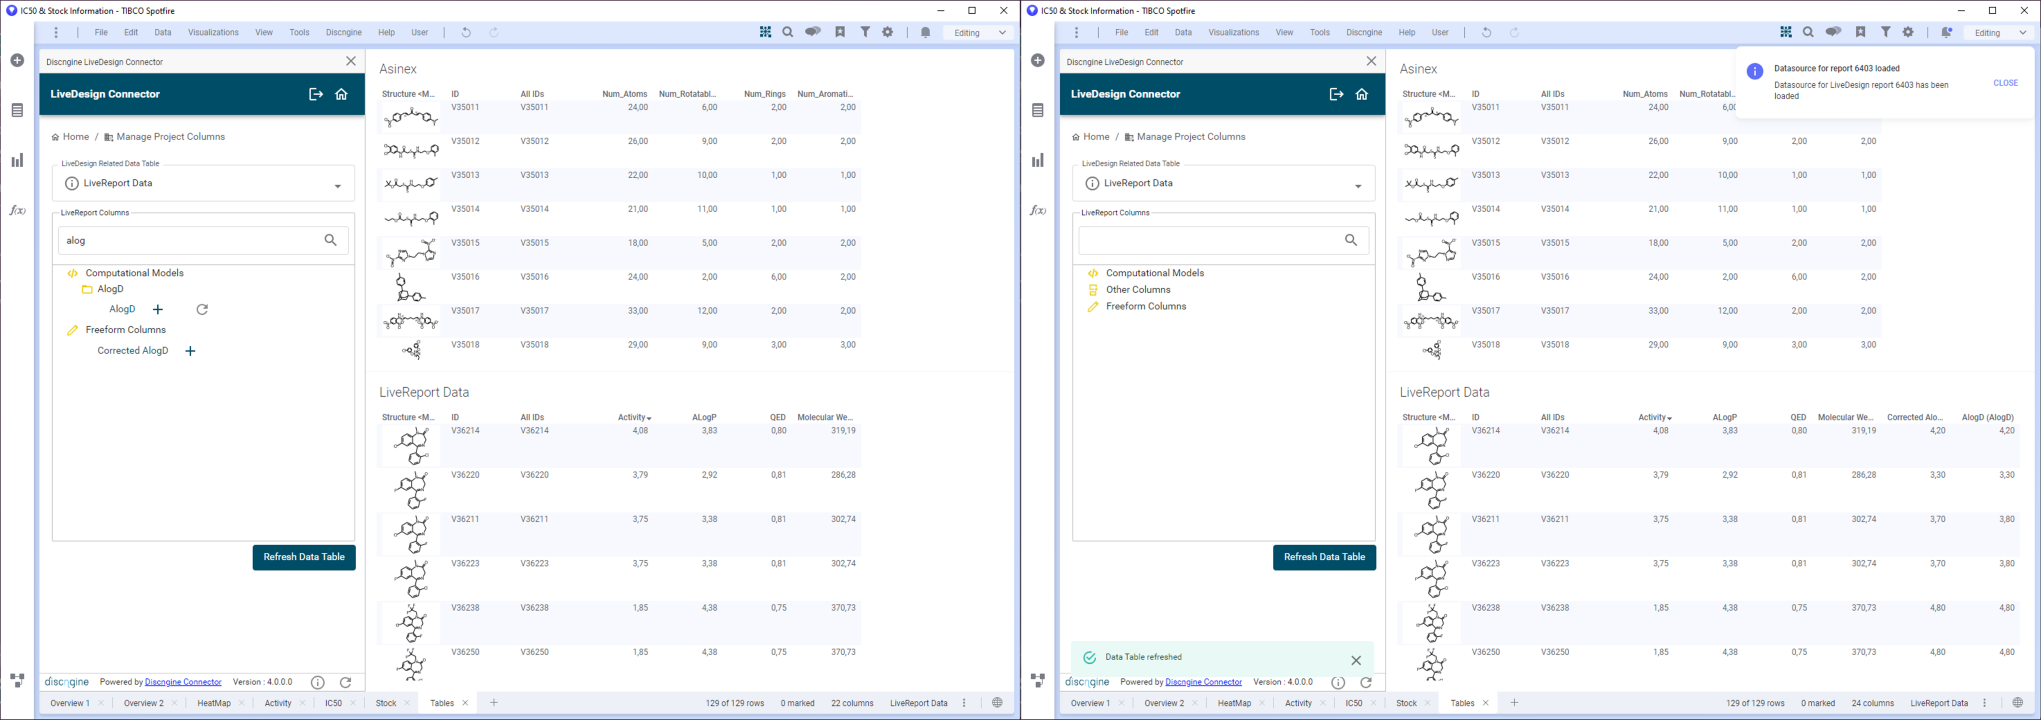Open Files and data flyout in left window

click(x=17, y=60)
